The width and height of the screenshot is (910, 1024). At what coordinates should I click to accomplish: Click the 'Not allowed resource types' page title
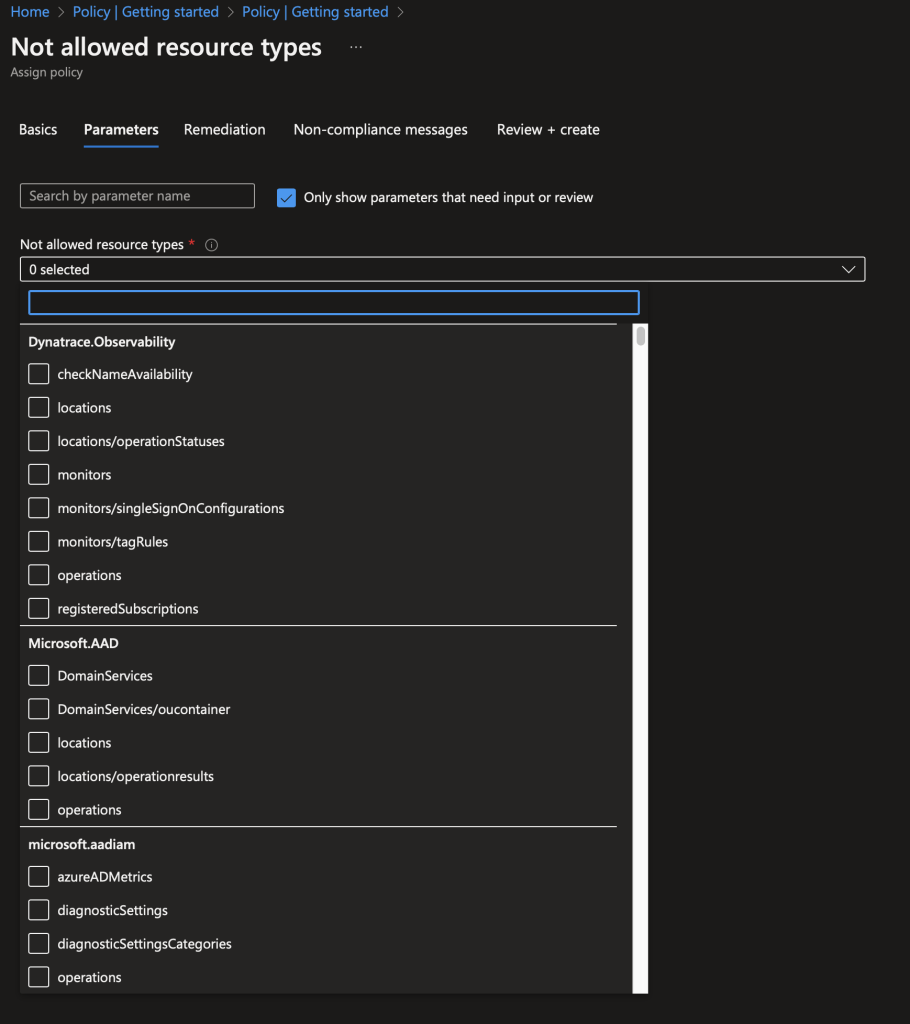tap(166, 47)
